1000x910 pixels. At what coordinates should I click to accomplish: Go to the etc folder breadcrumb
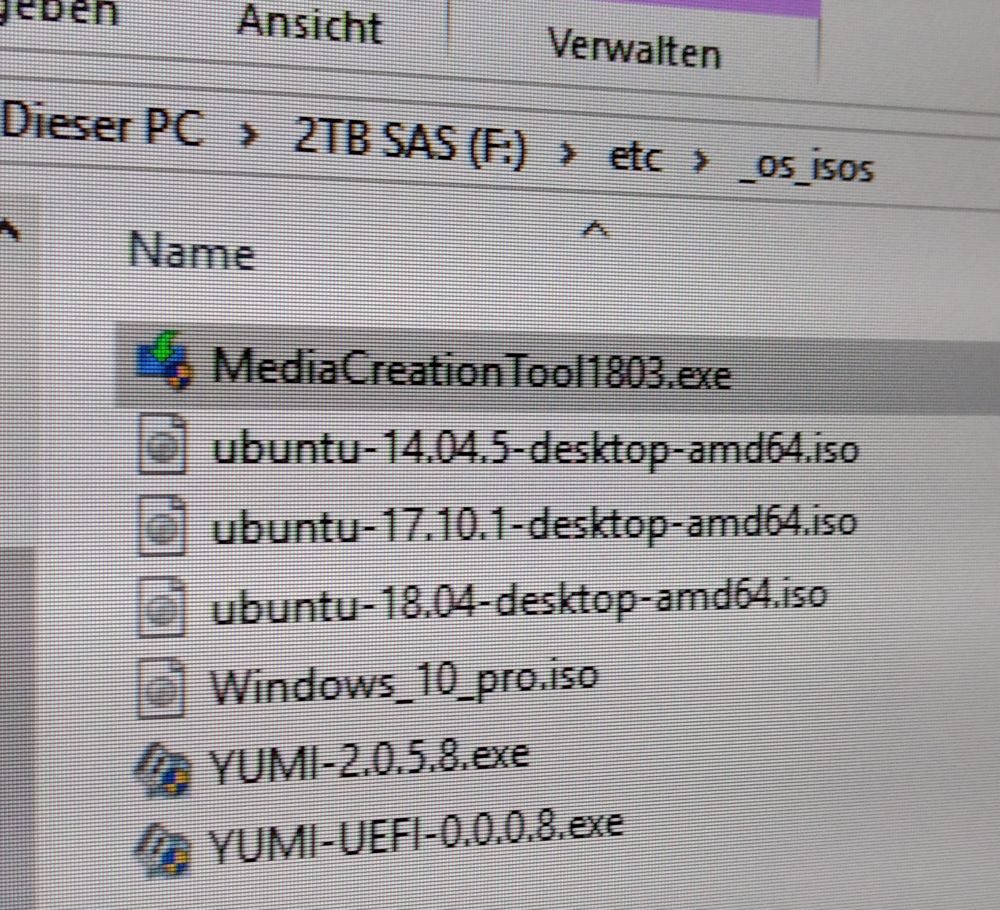tap(635, 158)
